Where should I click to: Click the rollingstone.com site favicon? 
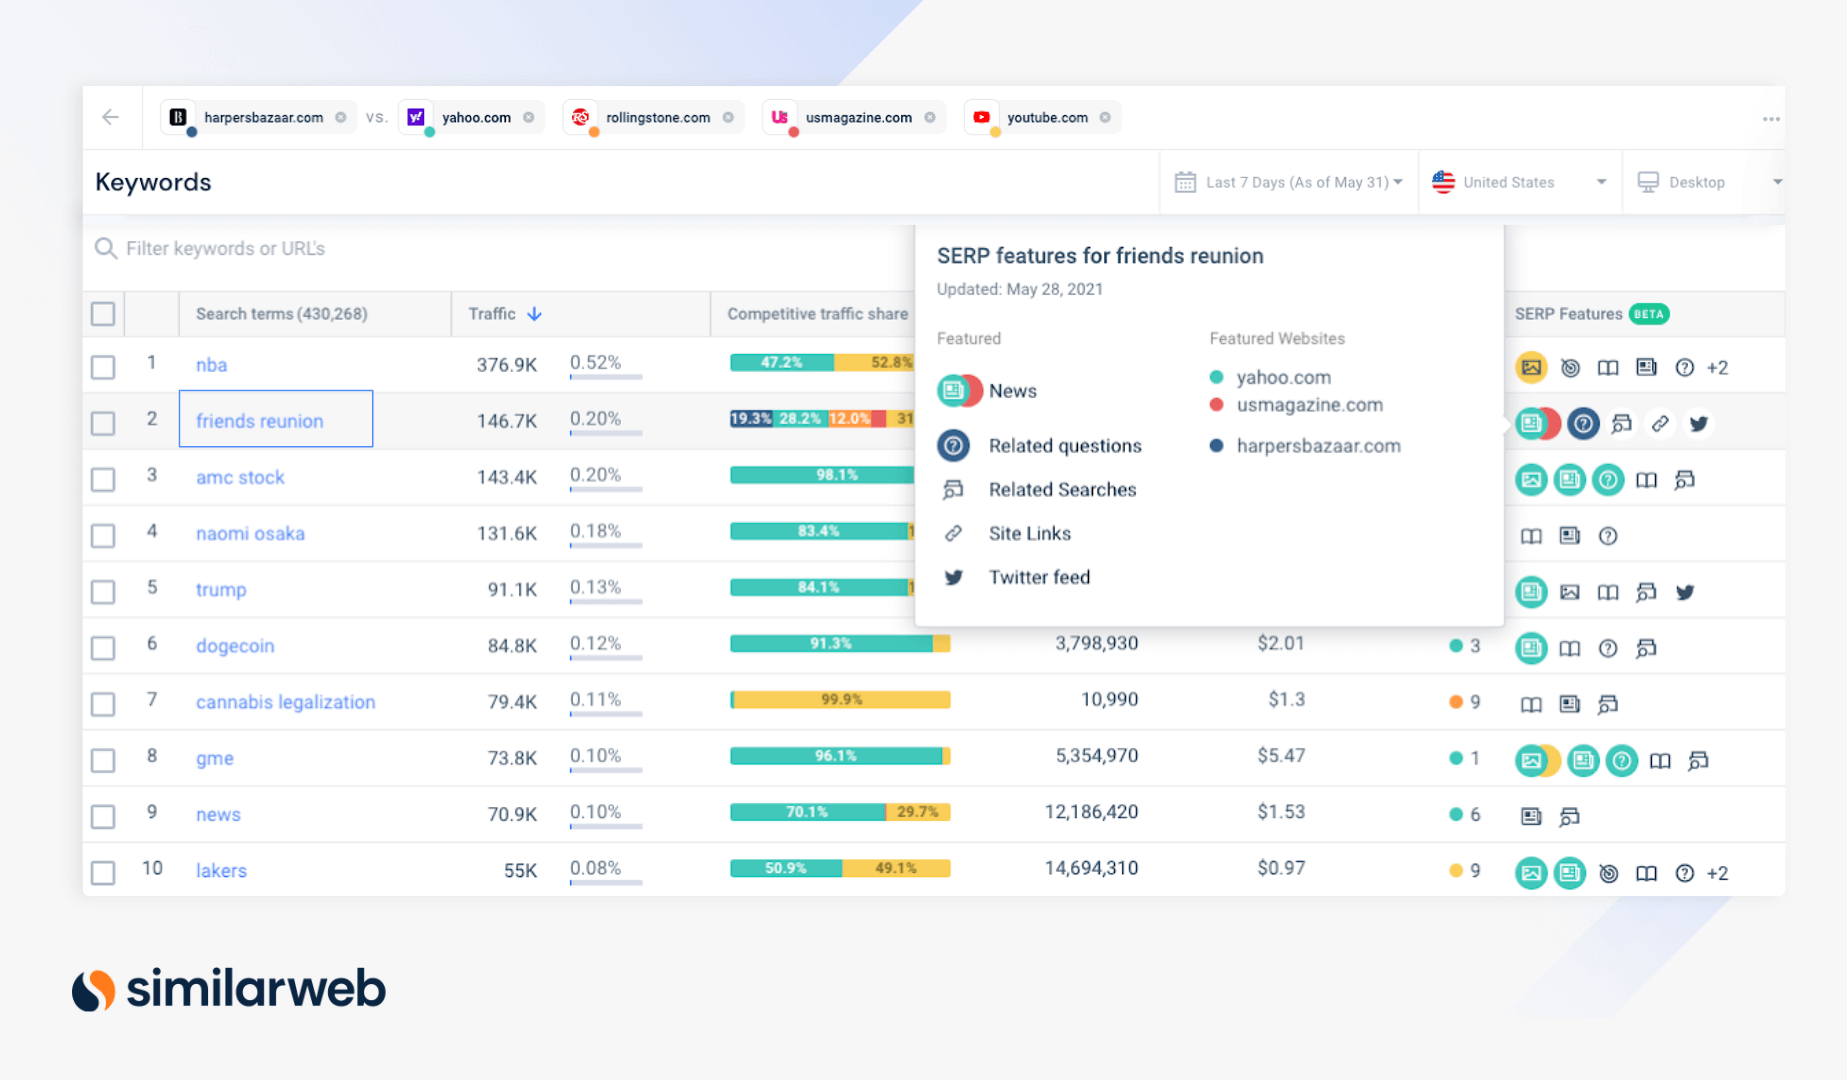(x=580, y=117)
